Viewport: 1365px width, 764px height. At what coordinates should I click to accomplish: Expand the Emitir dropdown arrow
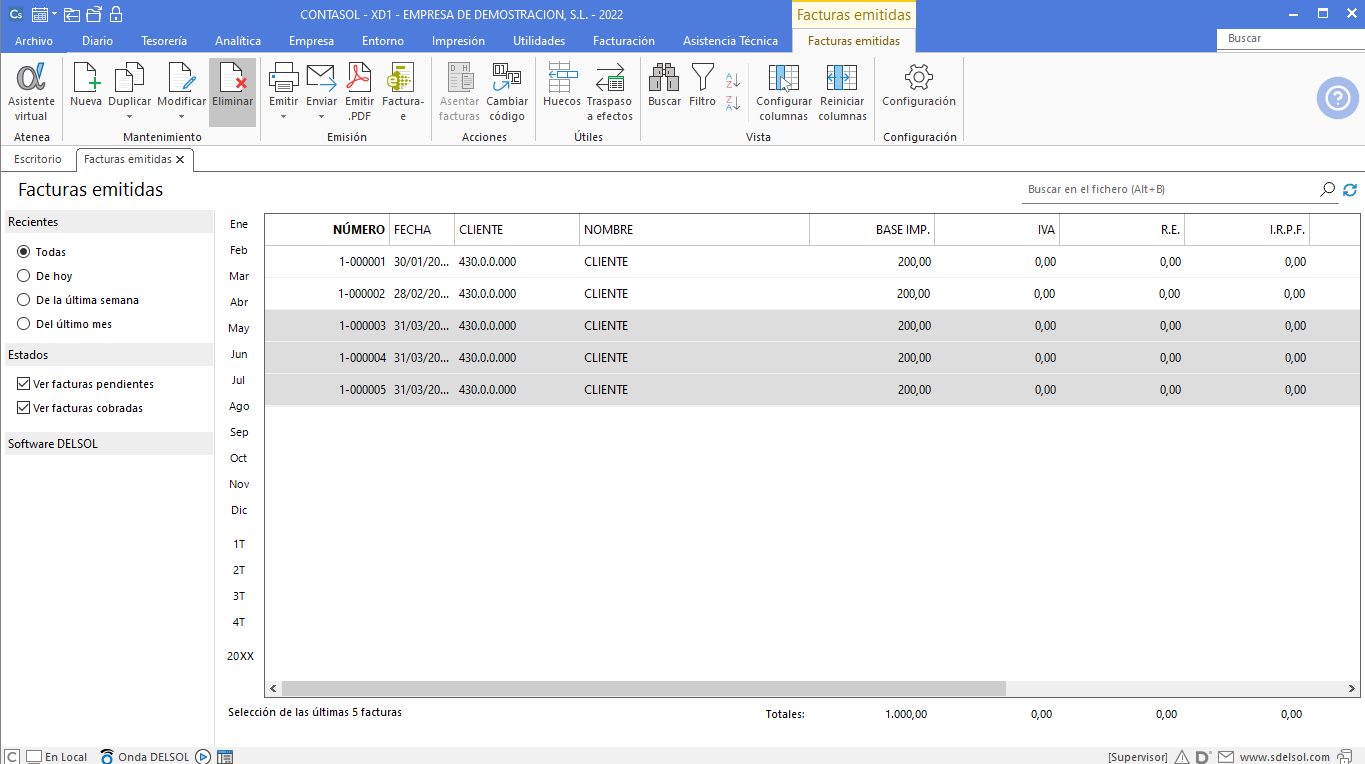(283, 116)
